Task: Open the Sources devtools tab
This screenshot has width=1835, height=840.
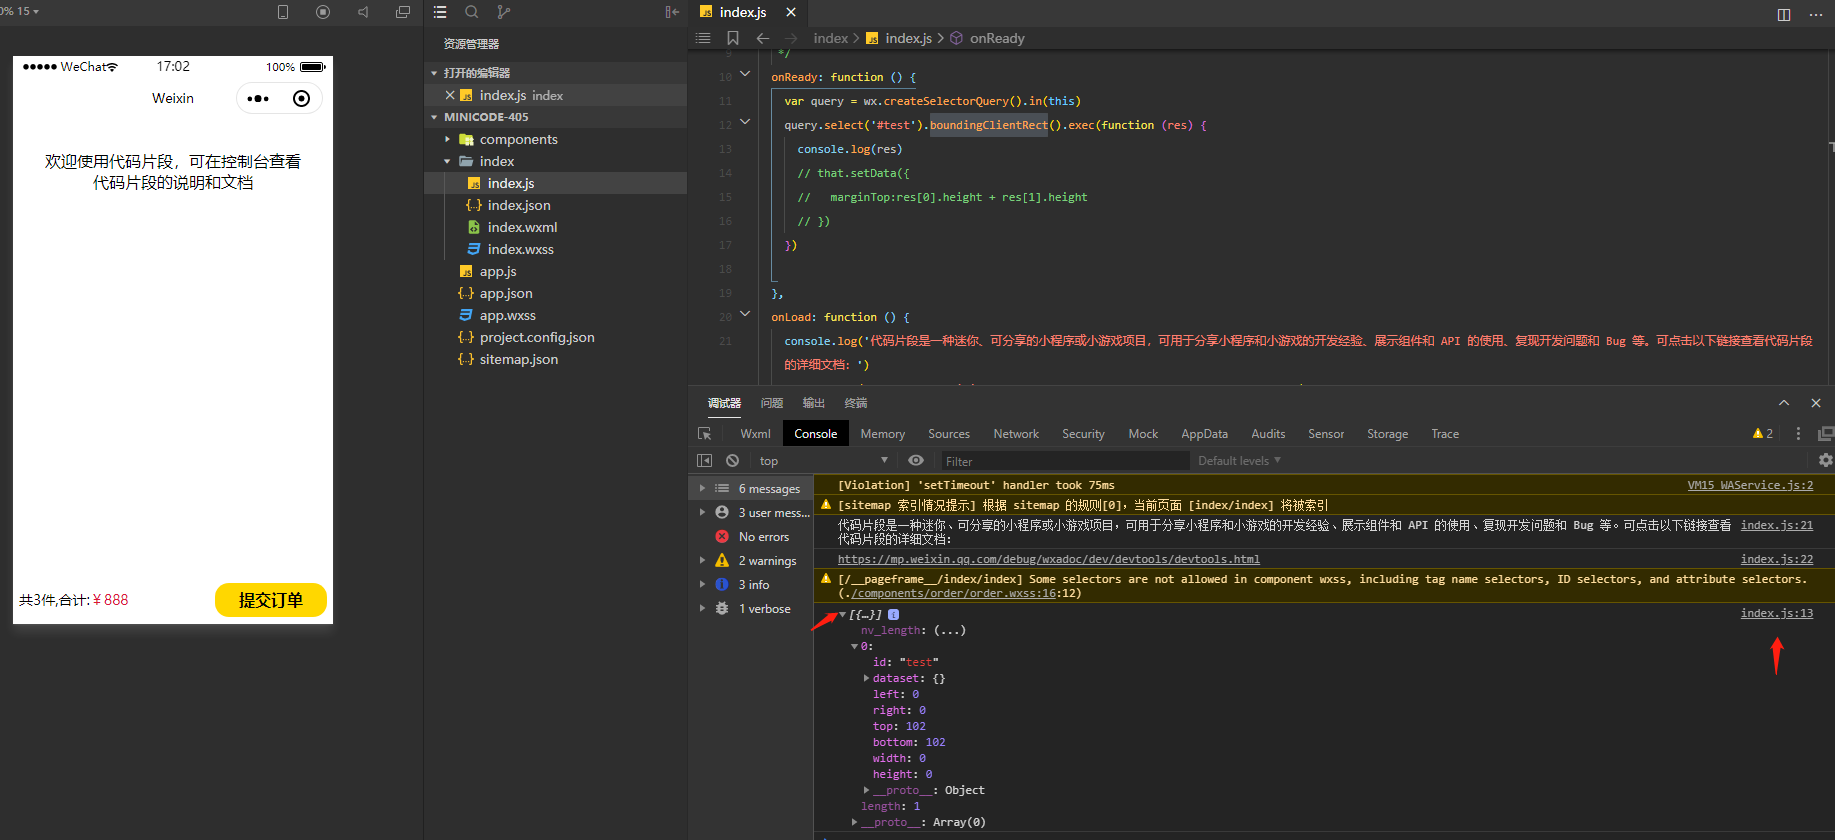Action: [949, 434]
